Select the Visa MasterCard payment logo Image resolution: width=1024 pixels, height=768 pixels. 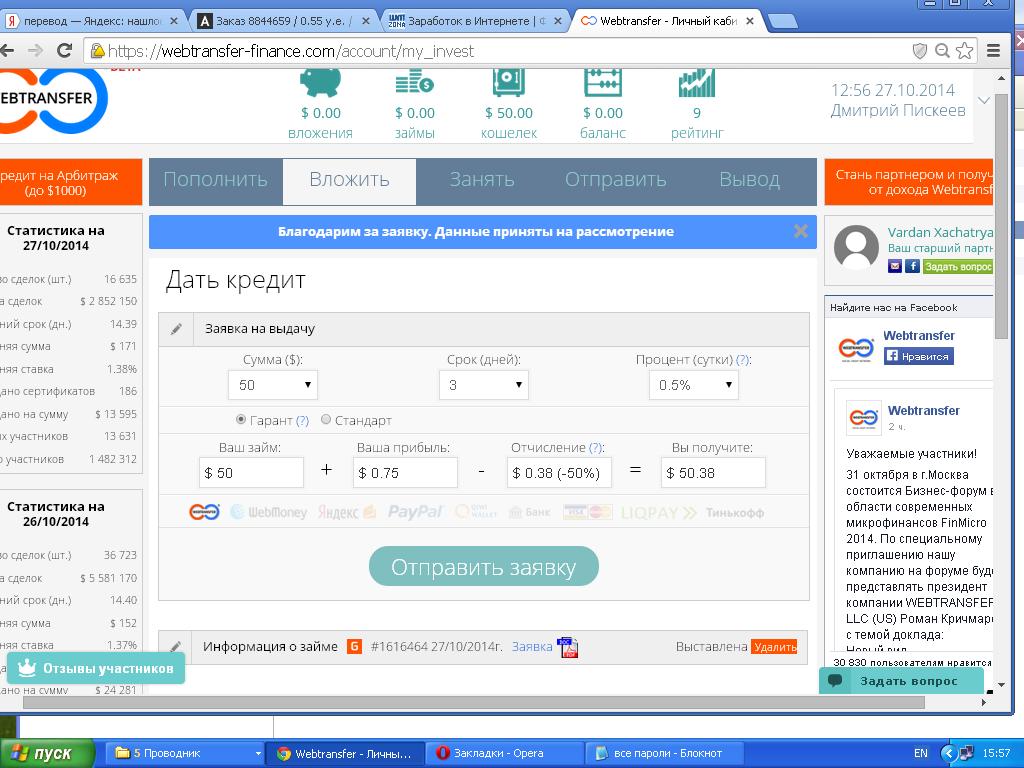pyautogui.click(x=587, y=513)
